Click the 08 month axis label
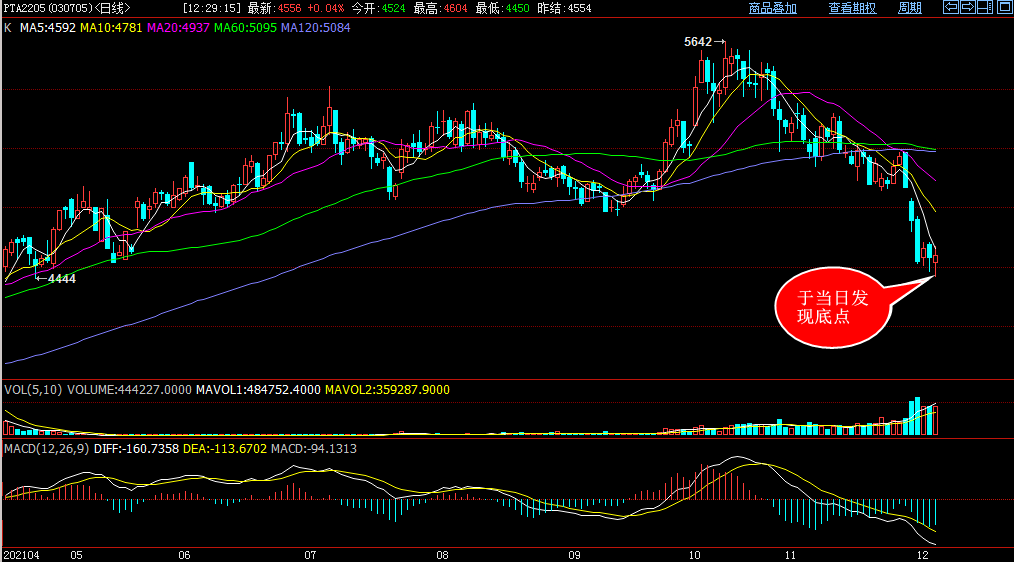This screenshot has height=562, width=1014. 442,556
